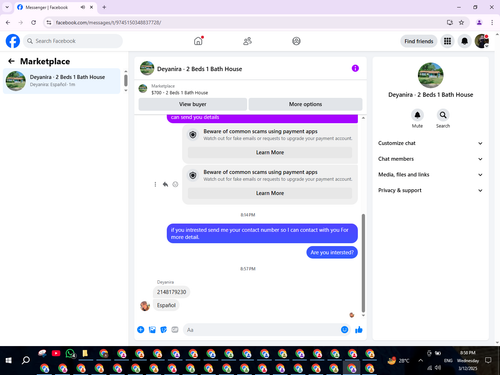Open the tab search dropdown arrow
Image resolution: width=500 pixels, height=375 pixels.
click(7, 7)
